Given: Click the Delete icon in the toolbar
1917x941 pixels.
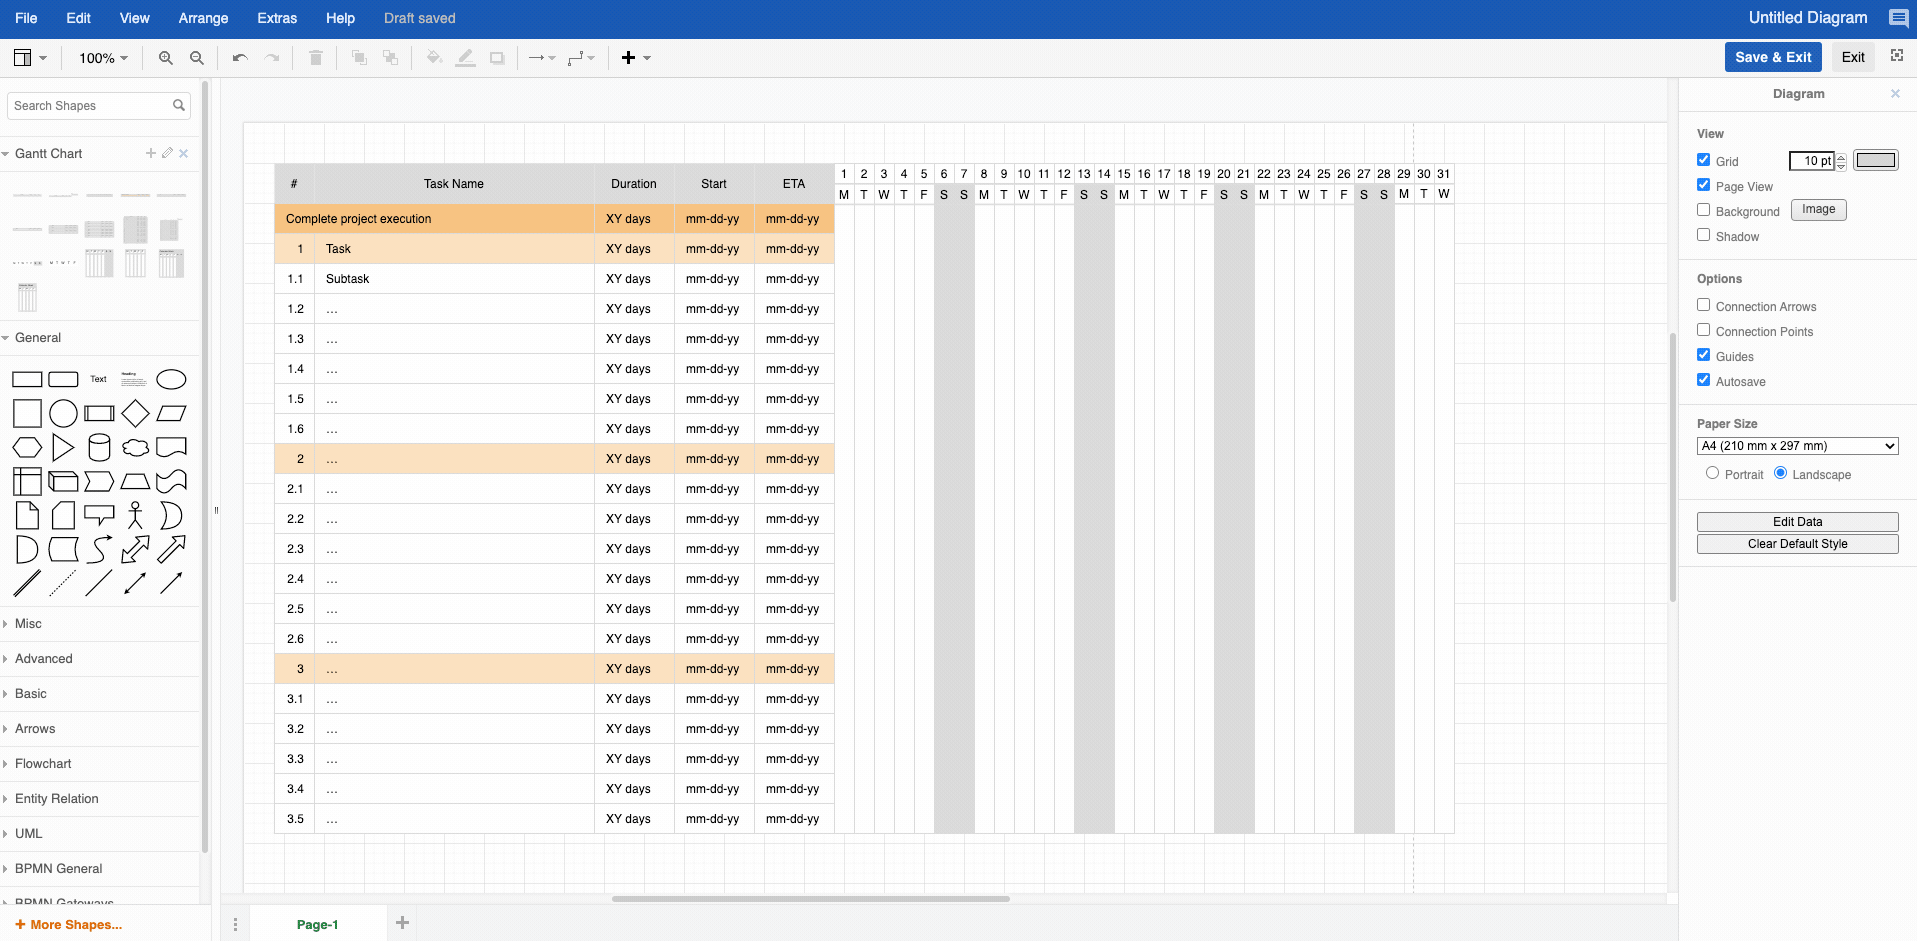Looking at the screenshot, I should 316,57.
